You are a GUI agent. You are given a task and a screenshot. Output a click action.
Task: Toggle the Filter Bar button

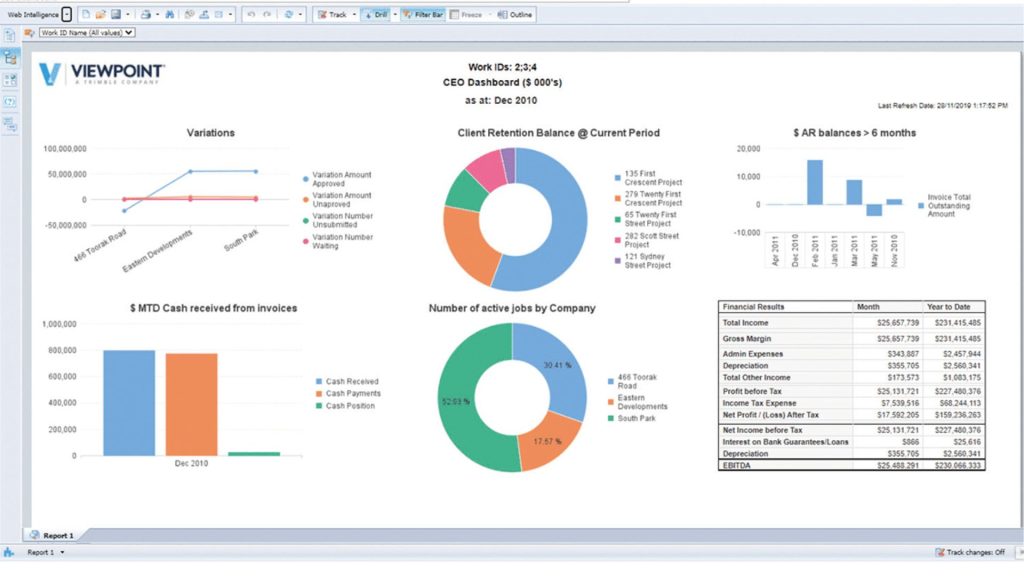click(423, 14)
